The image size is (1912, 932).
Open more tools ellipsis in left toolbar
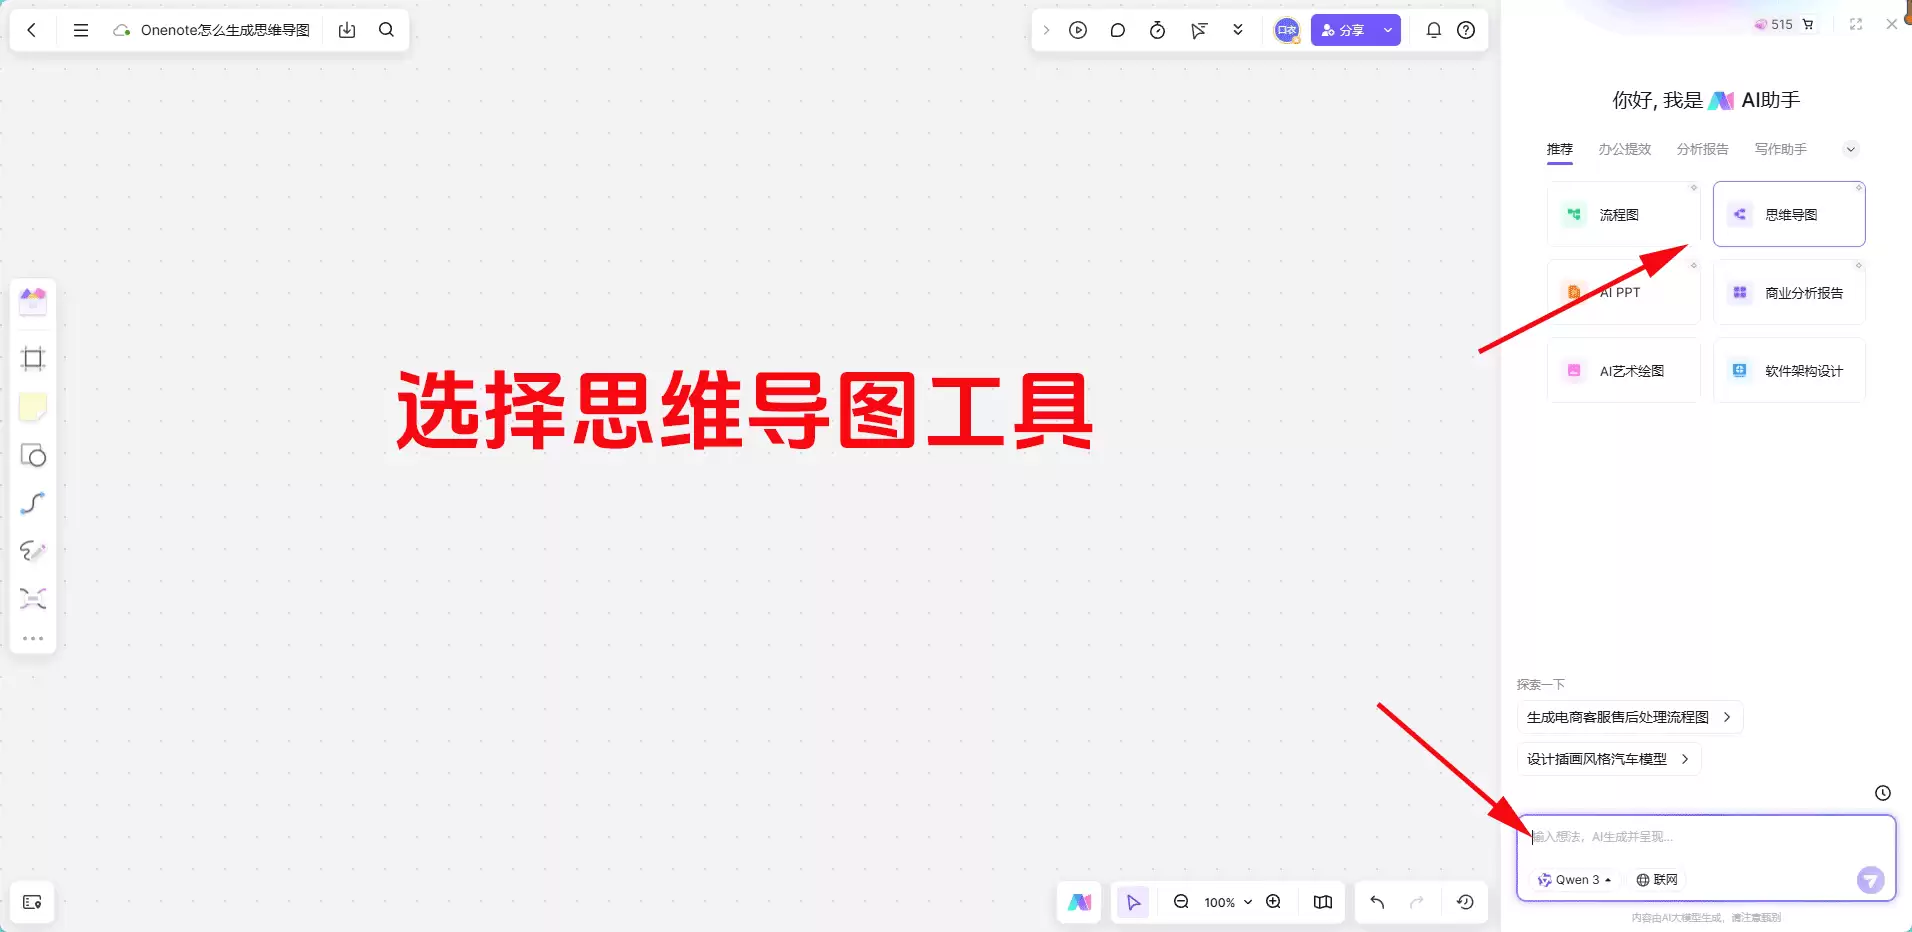tap(33, 638)
